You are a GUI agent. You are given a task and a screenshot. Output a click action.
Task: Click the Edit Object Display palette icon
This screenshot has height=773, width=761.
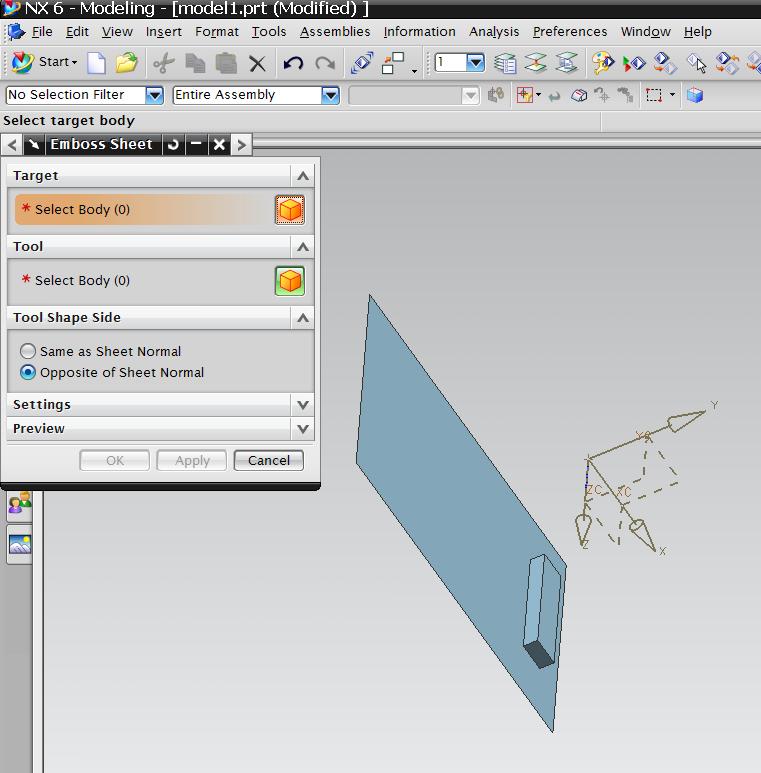click(x=603, y=63)
